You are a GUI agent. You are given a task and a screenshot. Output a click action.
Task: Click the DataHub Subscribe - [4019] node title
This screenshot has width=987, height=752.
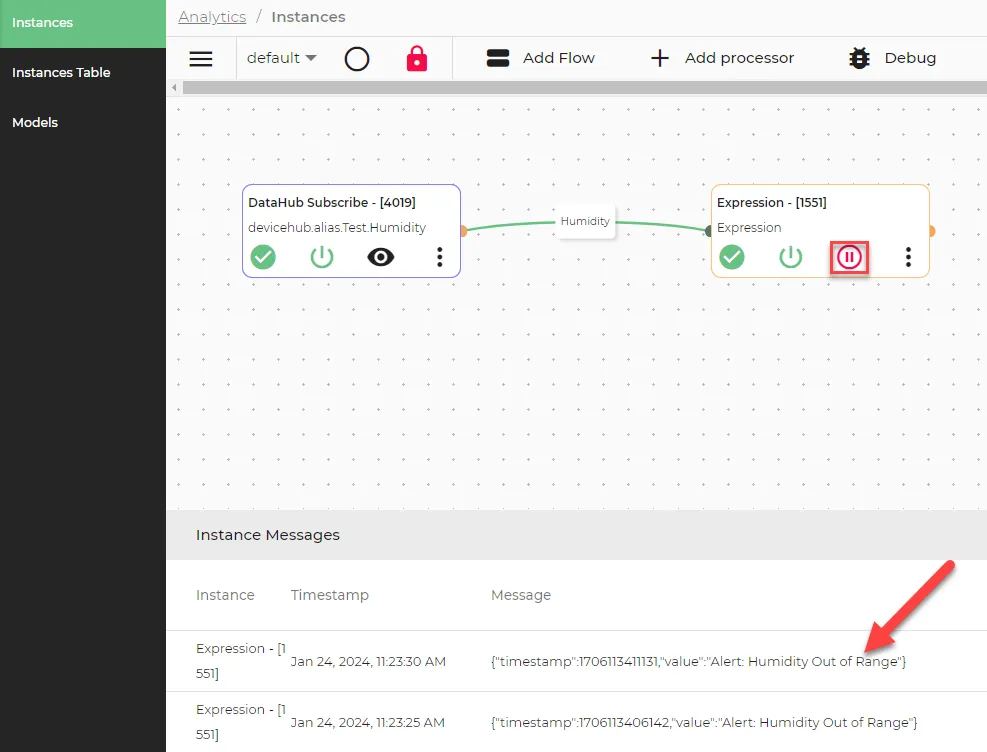[332, 203]
